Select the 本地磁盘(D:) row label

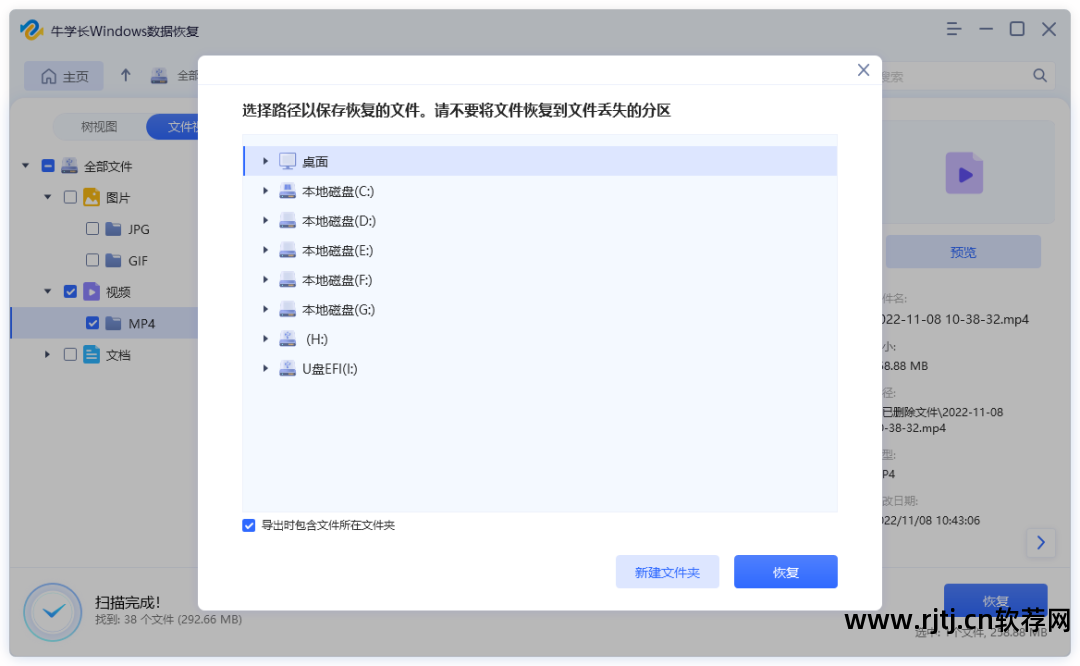click(339, 221)
